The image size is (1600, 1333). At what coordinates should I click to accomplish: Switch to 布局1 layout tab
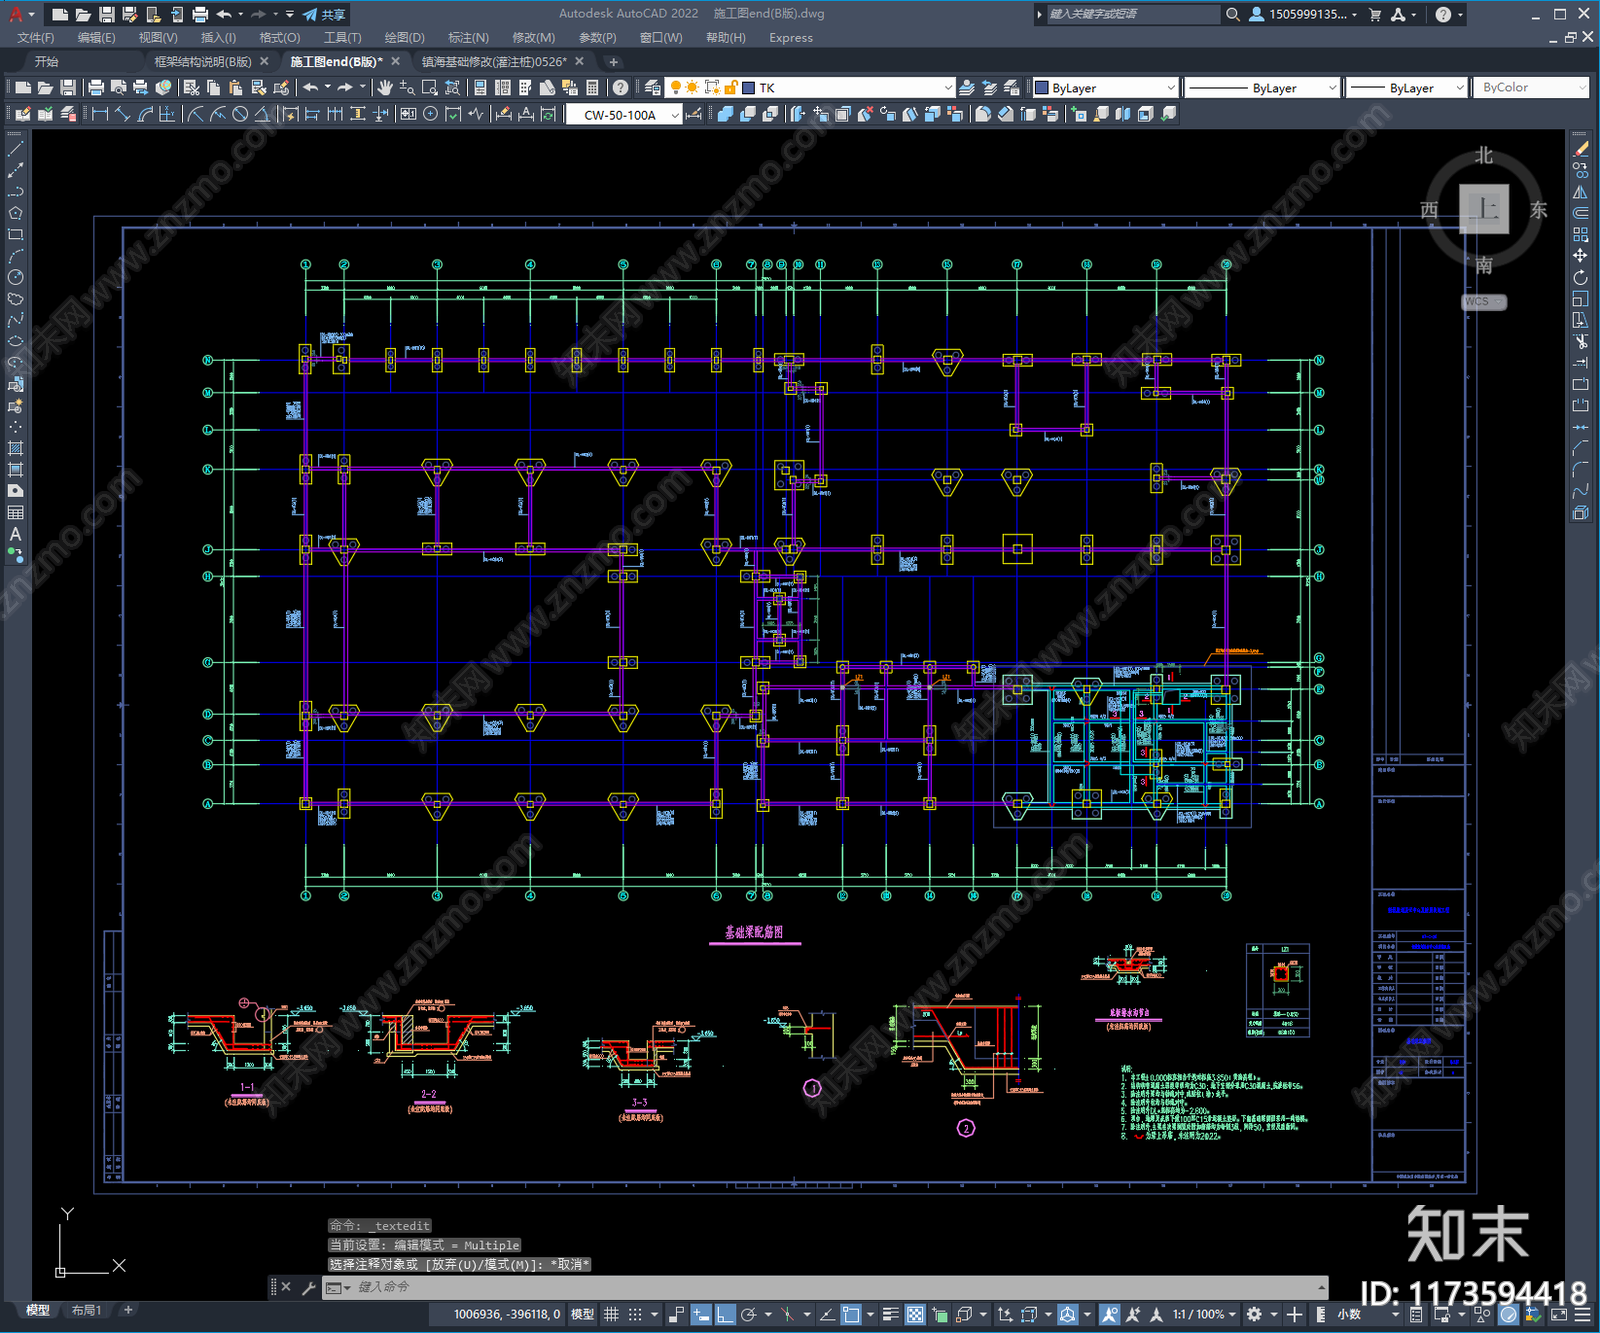tap(87, 1310)
